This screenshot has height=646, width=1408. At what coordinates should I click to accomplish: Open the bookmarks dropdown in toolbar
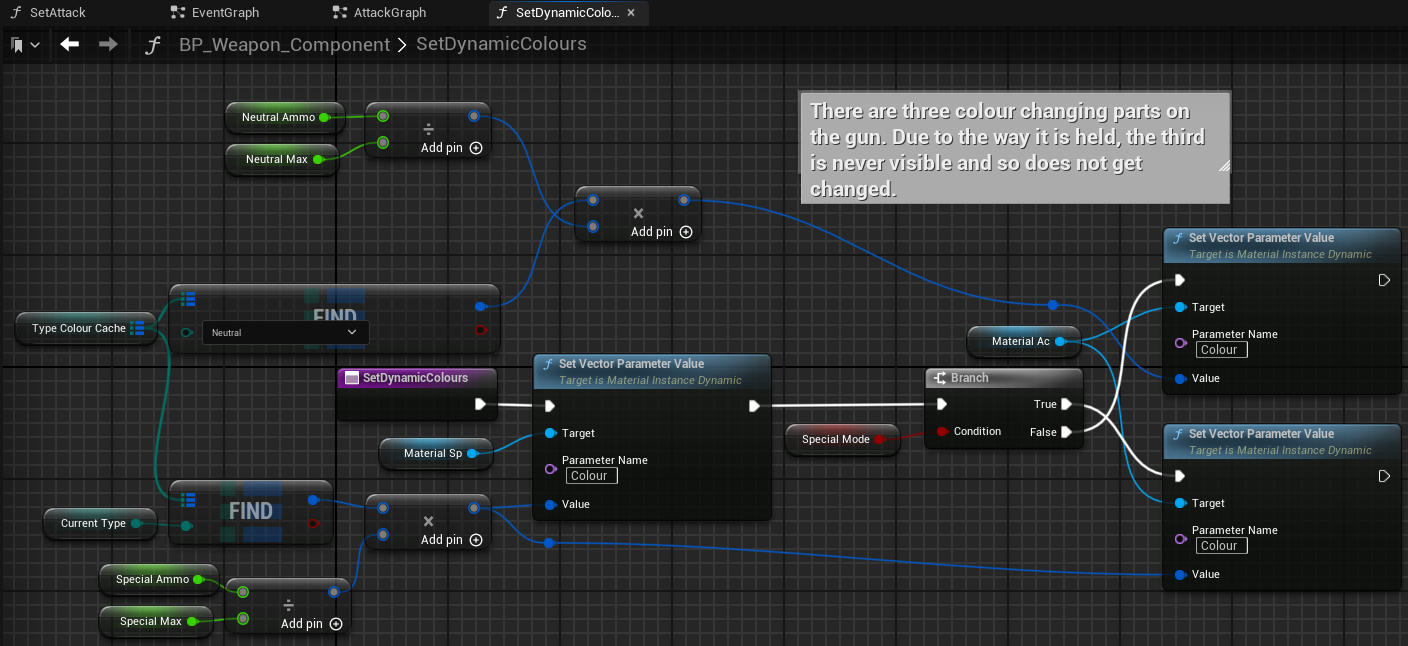25,45
